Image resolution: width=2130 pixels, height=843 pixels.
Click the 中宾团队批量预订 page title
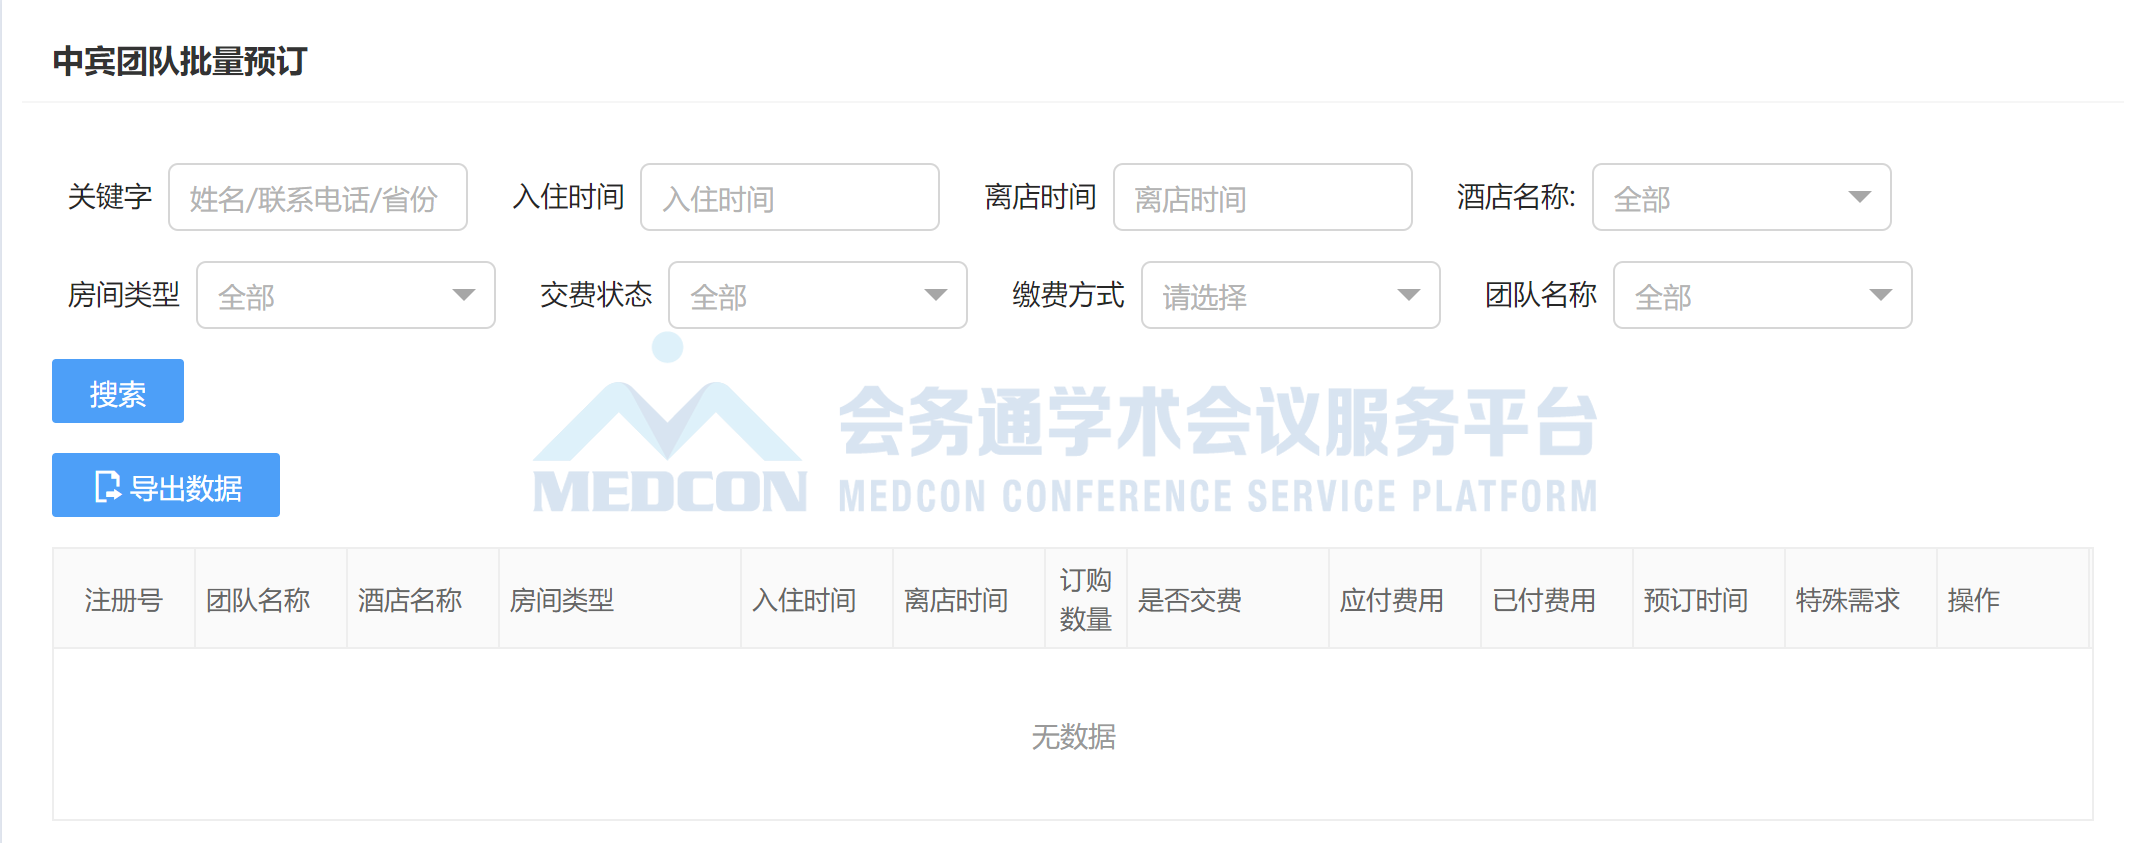click(x=180, y=61)
